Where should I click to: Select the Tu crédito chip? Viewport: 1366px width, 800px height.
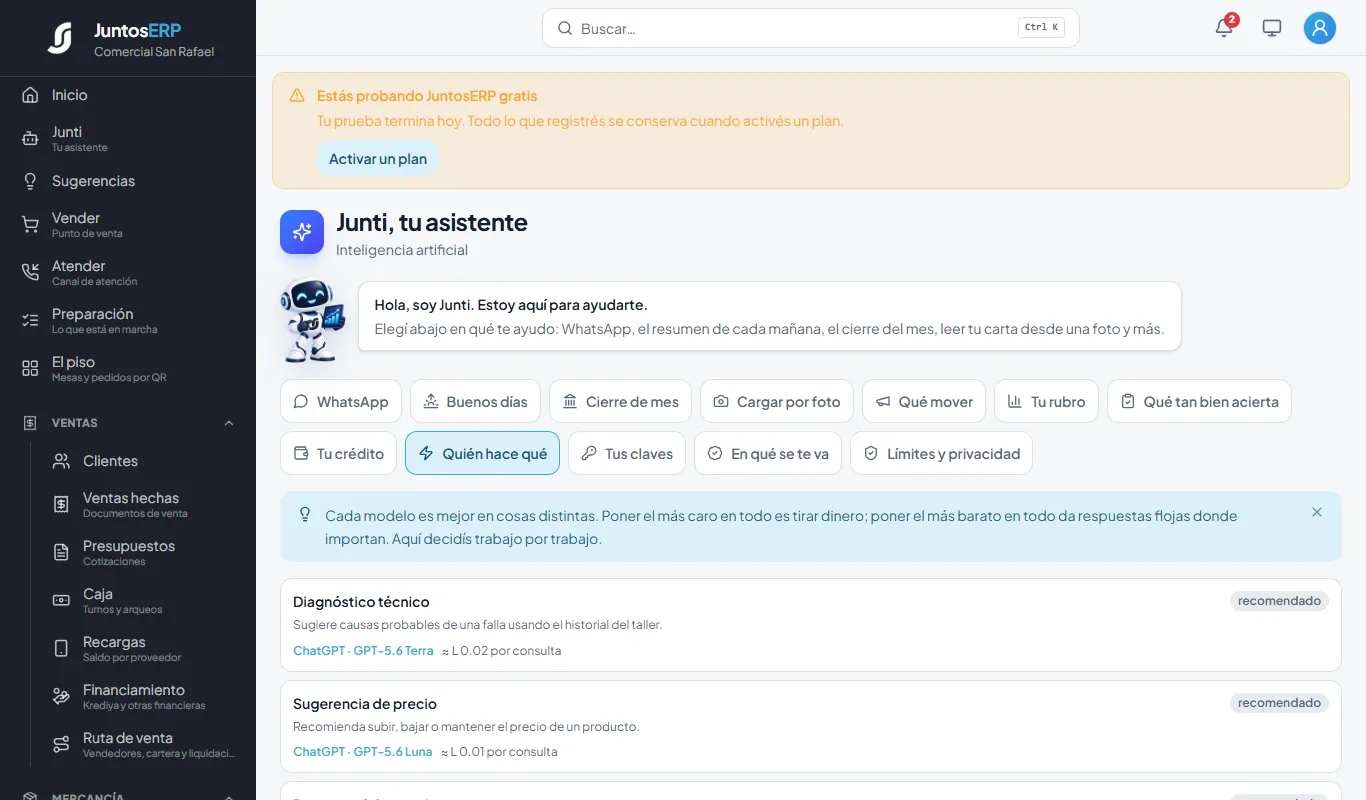click(338, 453)
